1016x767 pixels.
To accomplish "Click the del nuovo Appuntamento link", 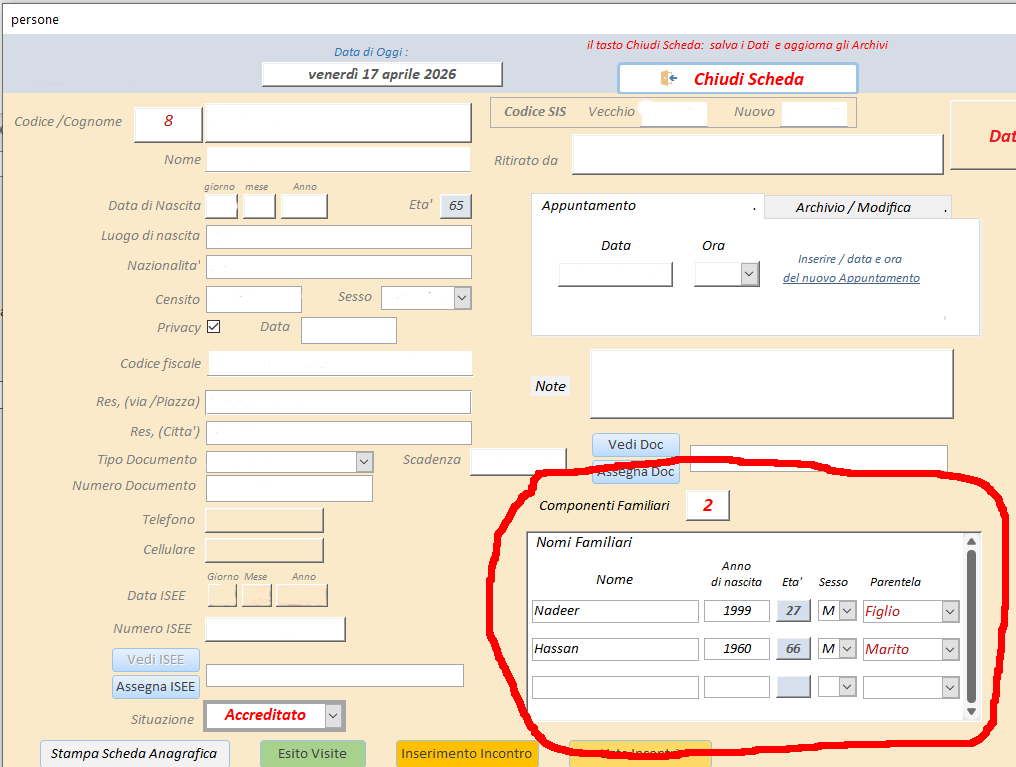I will tap(851, 278).
